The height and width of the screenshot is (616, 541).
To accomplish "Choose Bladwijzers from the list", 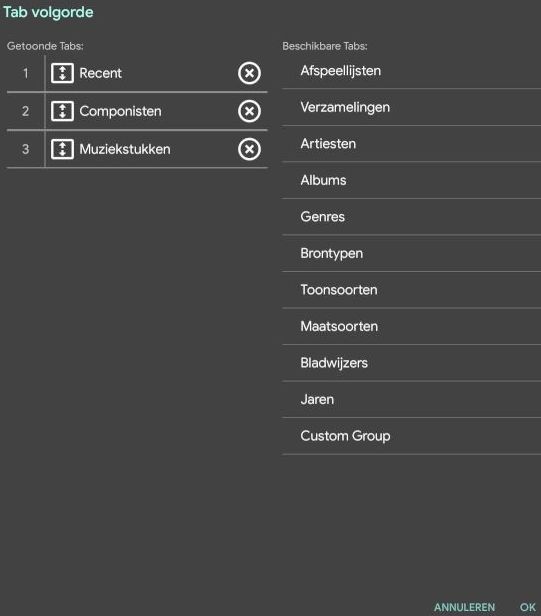I will (411, 363).
